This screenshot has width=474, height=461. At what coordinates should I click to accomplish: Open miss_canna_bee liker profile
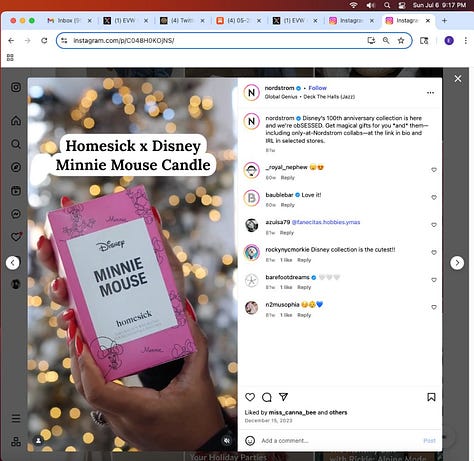click(292, 413)
